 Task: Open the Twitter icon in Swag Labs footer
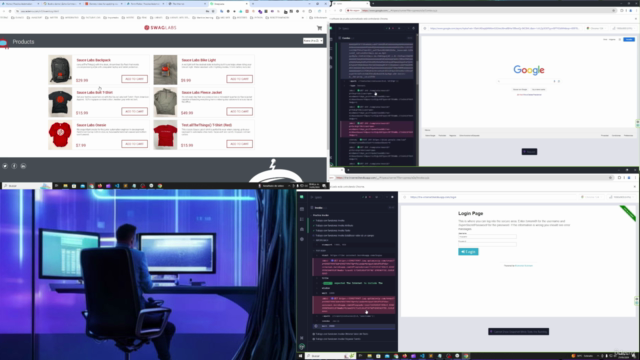tap(5, 166)
